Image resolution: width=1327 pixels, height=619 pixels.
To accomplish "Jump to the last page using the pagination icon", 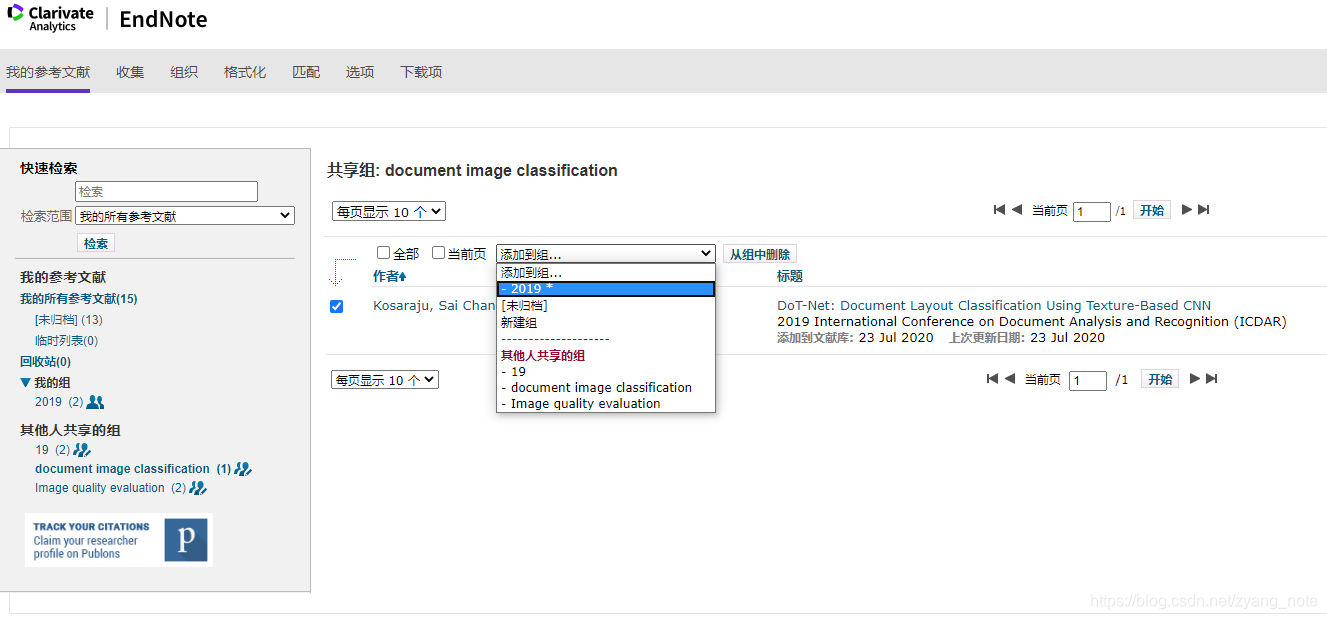I will click(1203, 210).
